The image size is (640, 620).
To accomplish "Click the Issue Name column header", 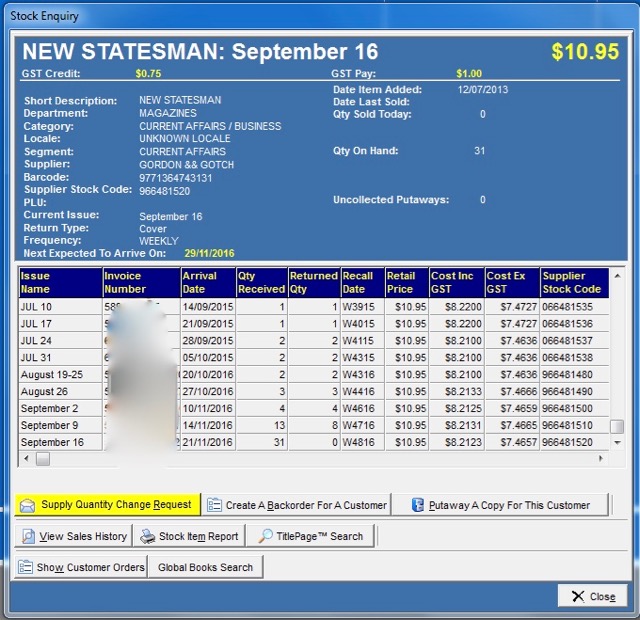I will click(59, 282).
